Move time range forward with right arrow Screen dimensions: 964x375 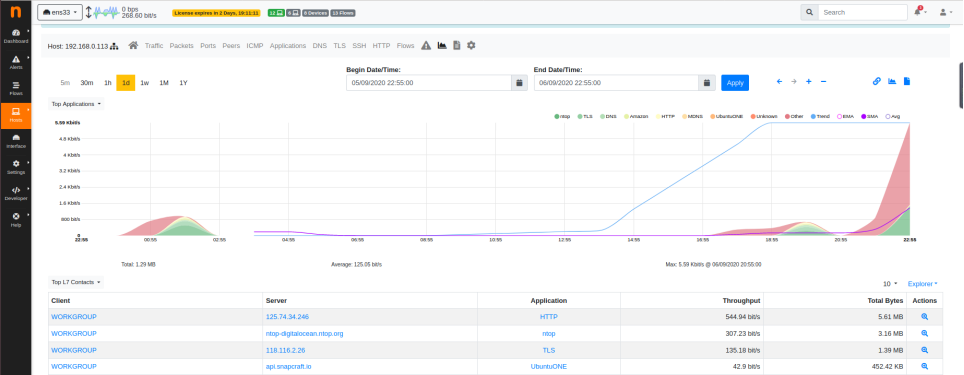(794, 81)
